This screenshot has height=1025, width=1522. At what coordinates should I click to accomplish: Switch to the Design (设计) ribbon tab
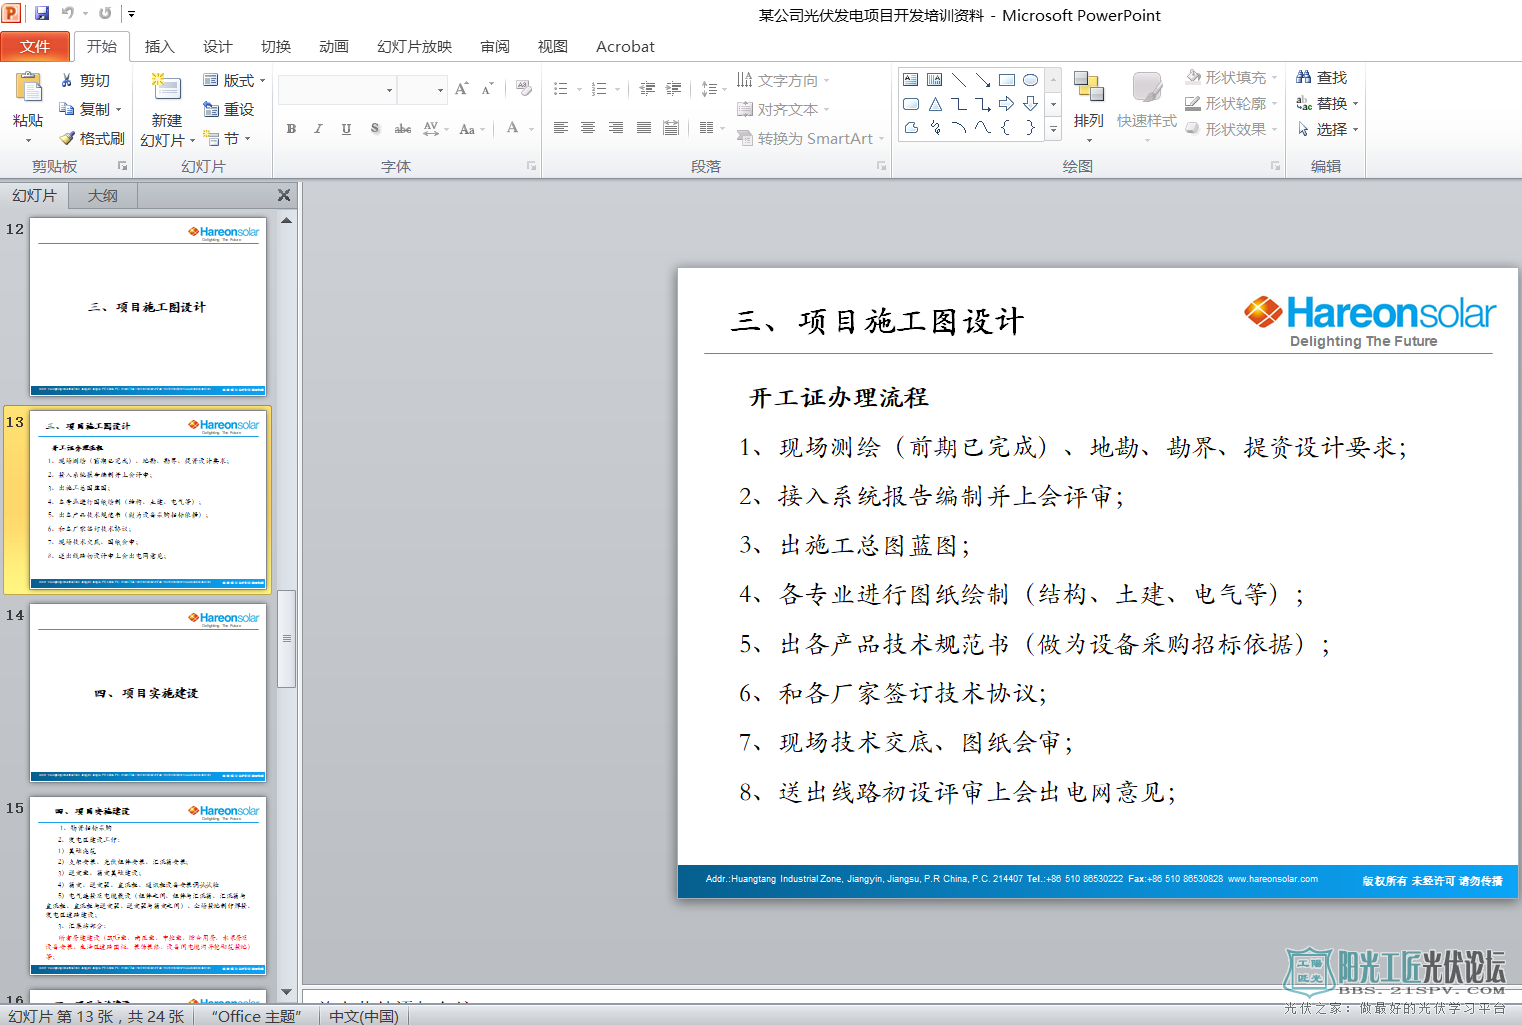click(x=218, y=46)
